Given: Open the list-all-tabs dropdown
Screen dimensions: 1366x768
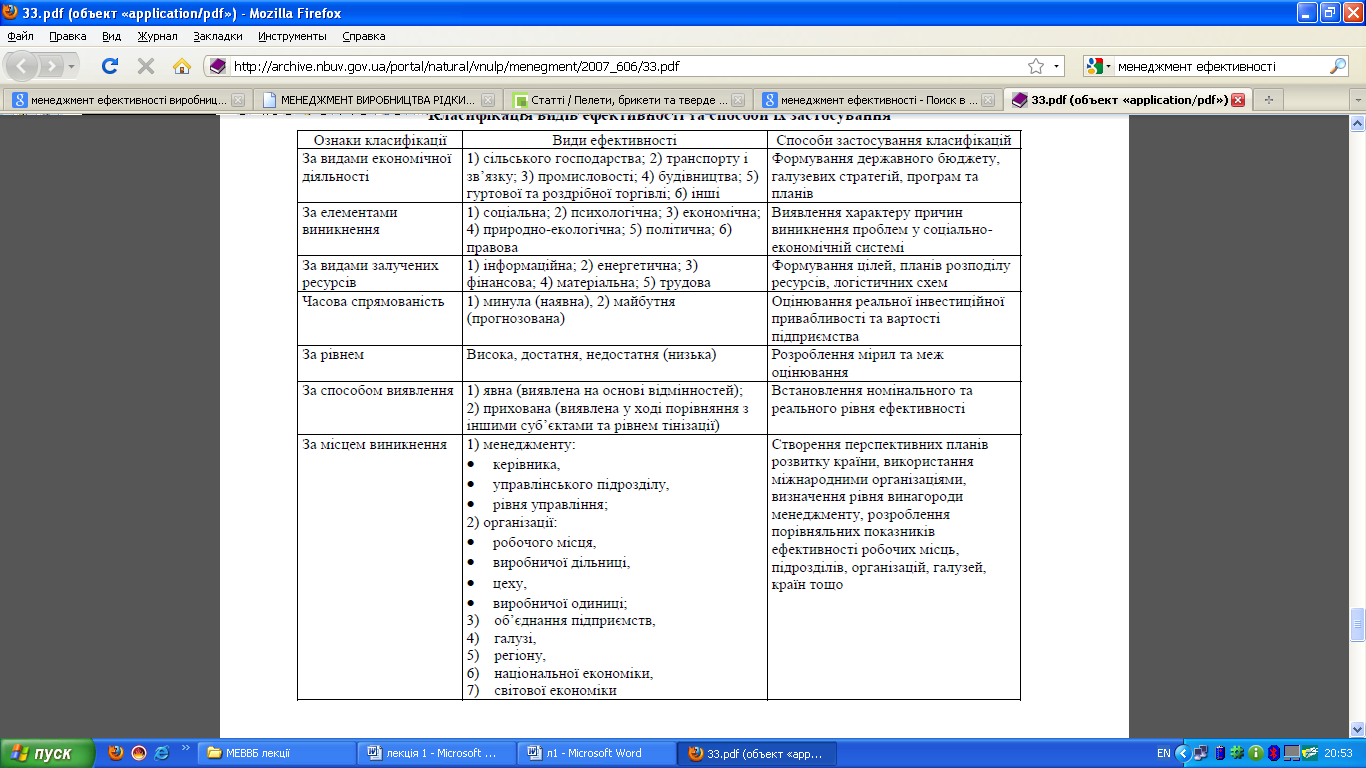Looking at the screenshot, I should [x=1357, y=100].
